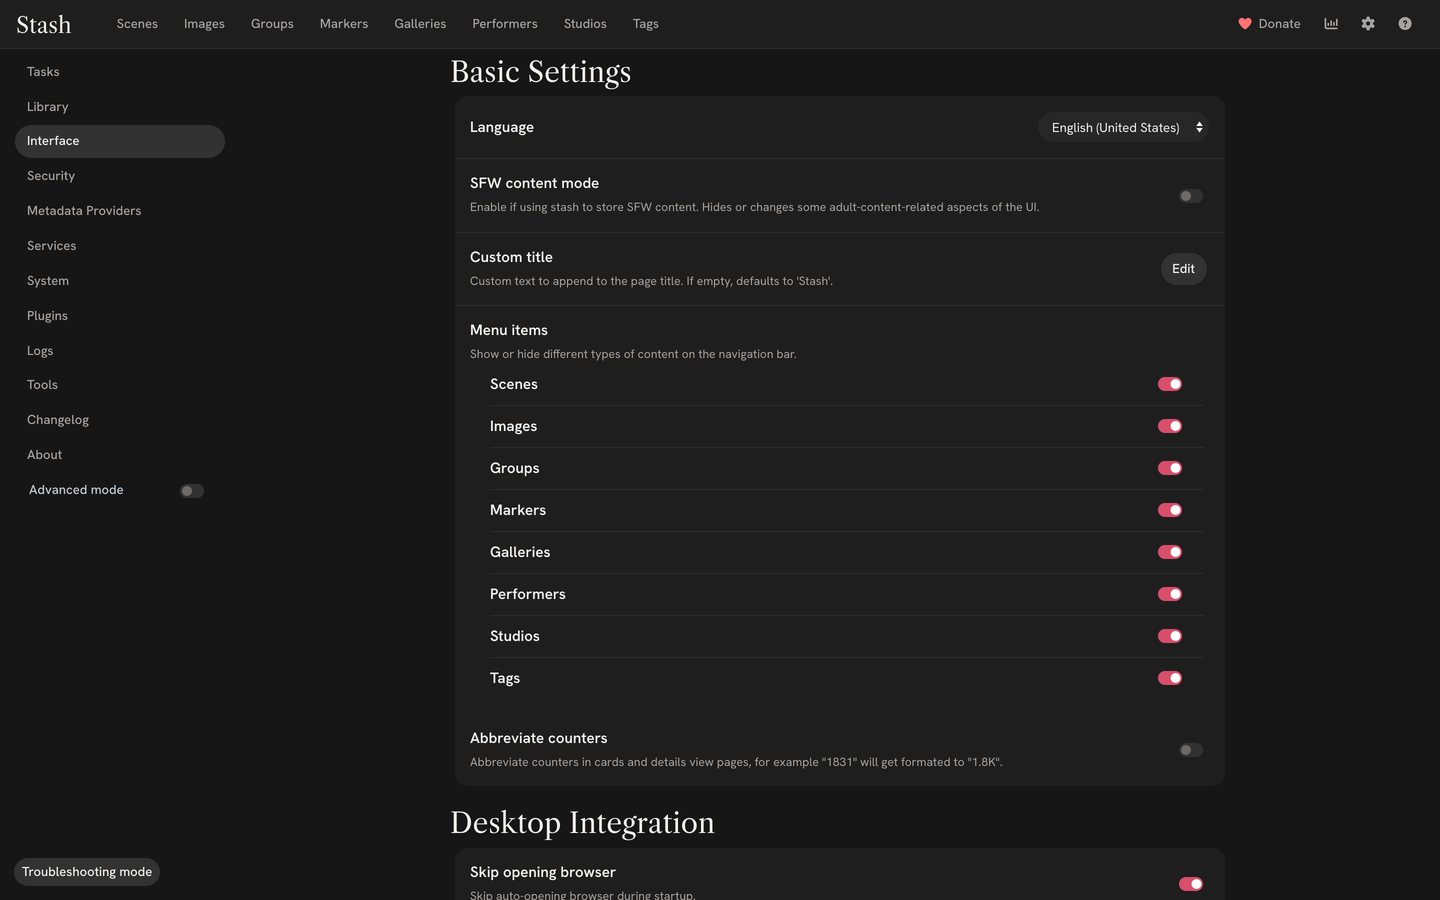Select Library in the settings sidebar
1440x900 pixels.
point(120,107)
